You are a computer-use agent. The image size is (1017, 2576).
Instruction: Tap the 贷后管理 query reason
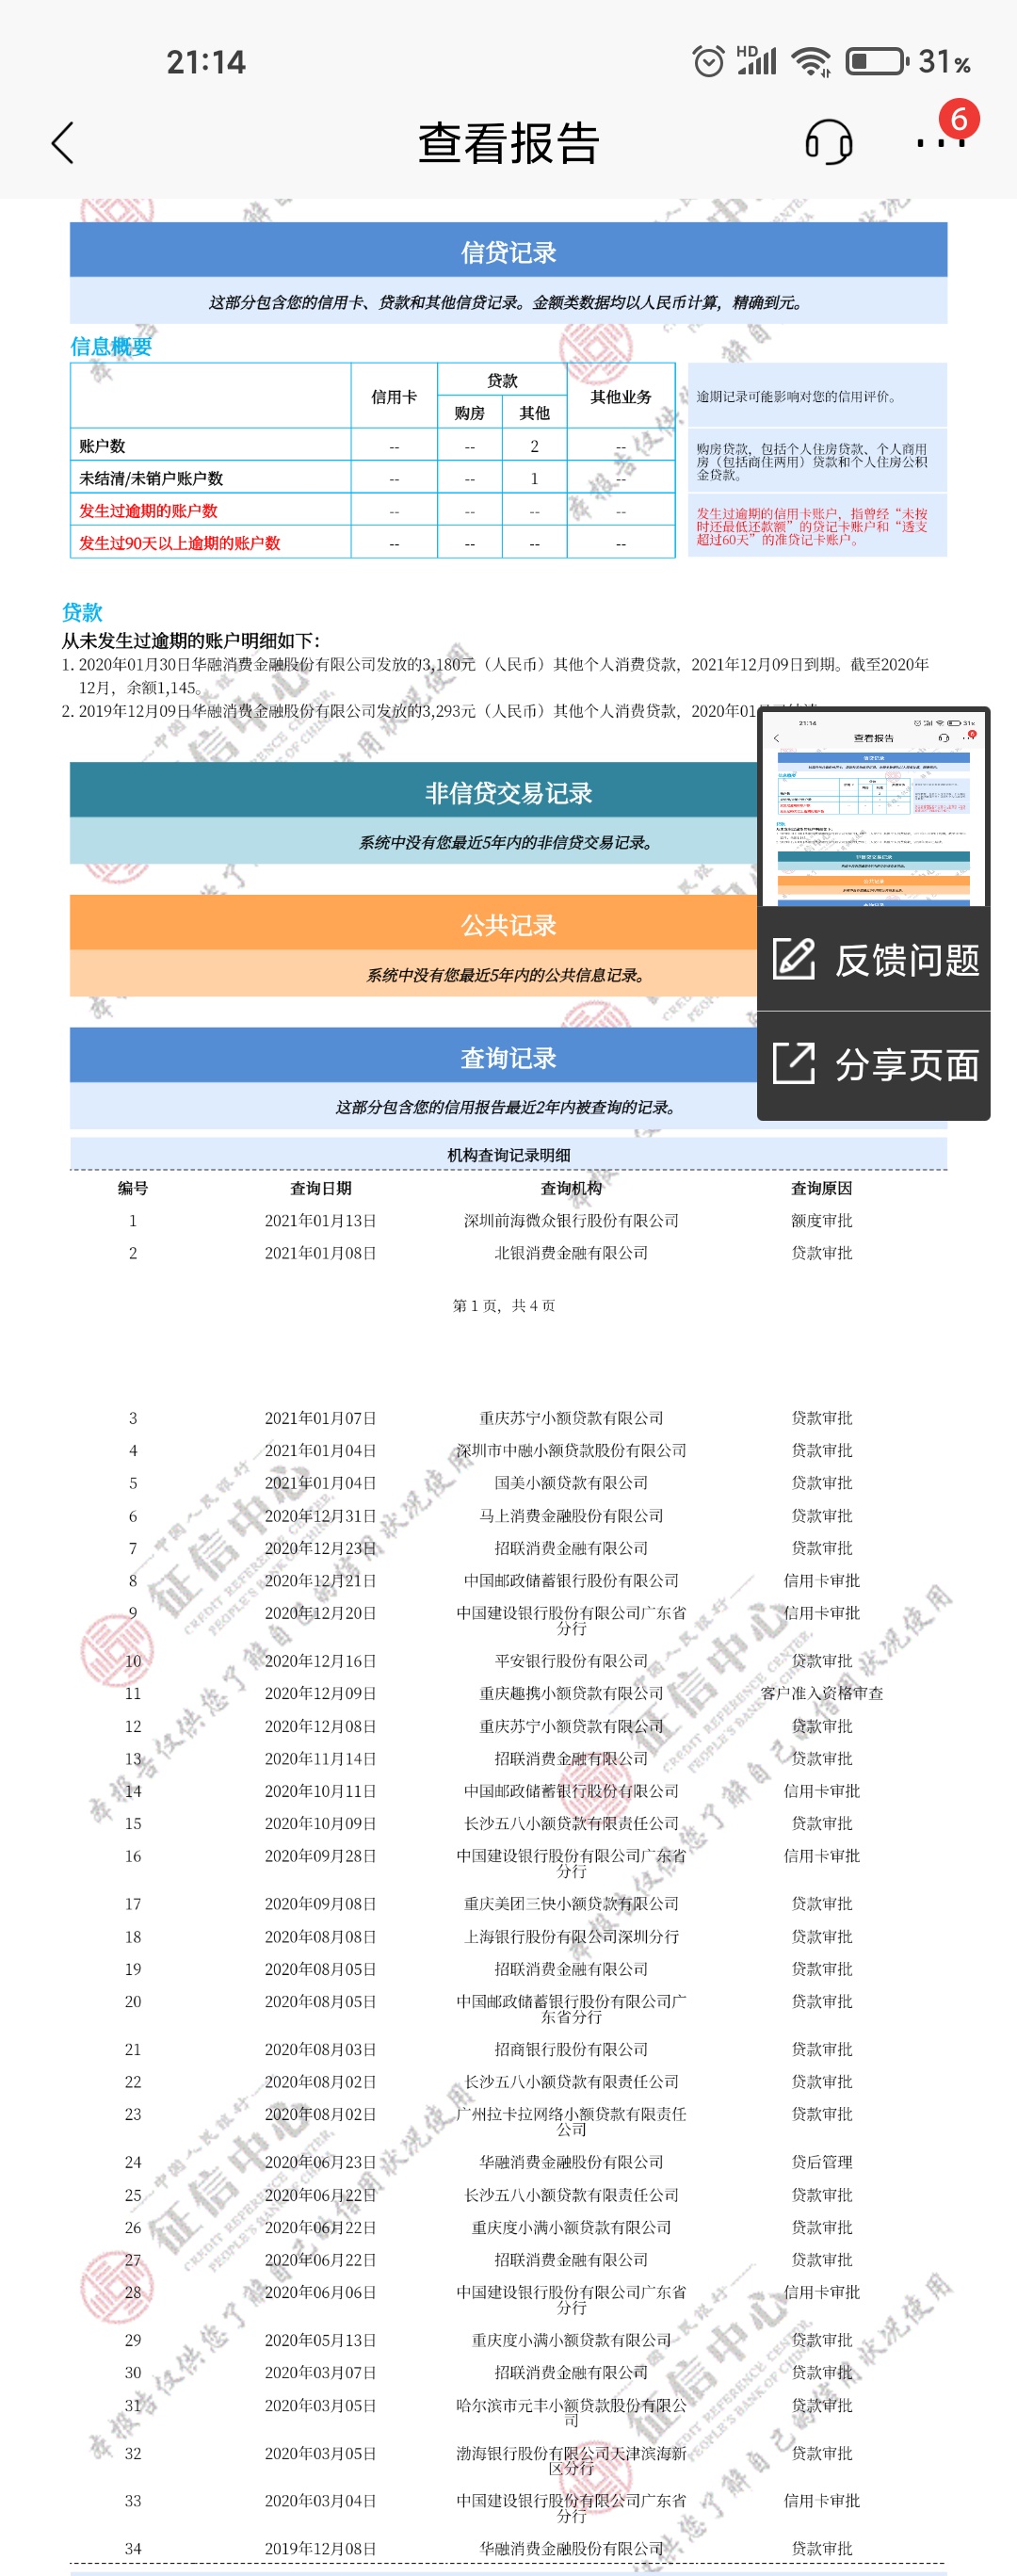coord(822,2162)
